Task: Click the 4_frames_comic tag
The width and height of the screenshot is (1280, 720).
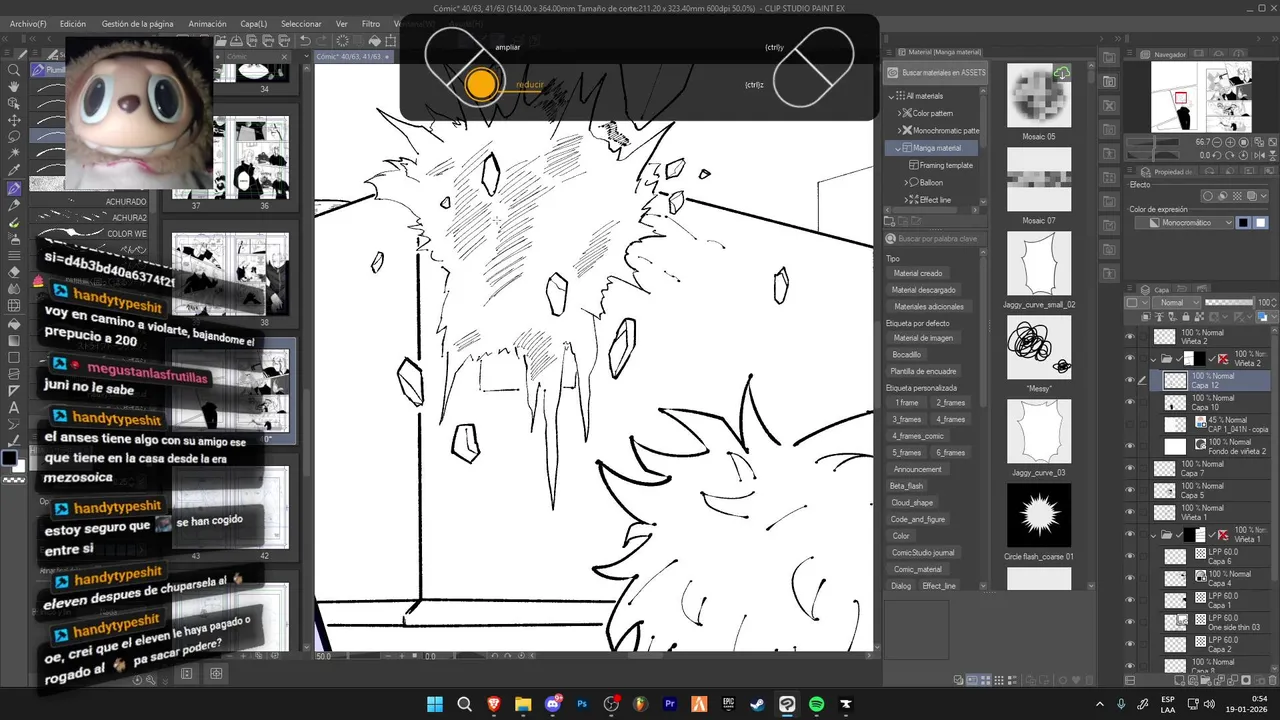Action: (x=918, y=436)
